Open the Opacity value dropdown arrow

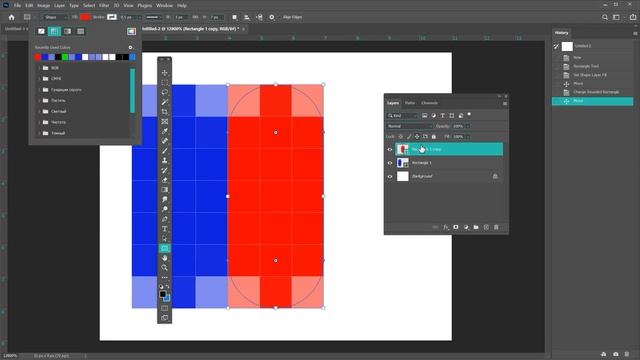468,126
